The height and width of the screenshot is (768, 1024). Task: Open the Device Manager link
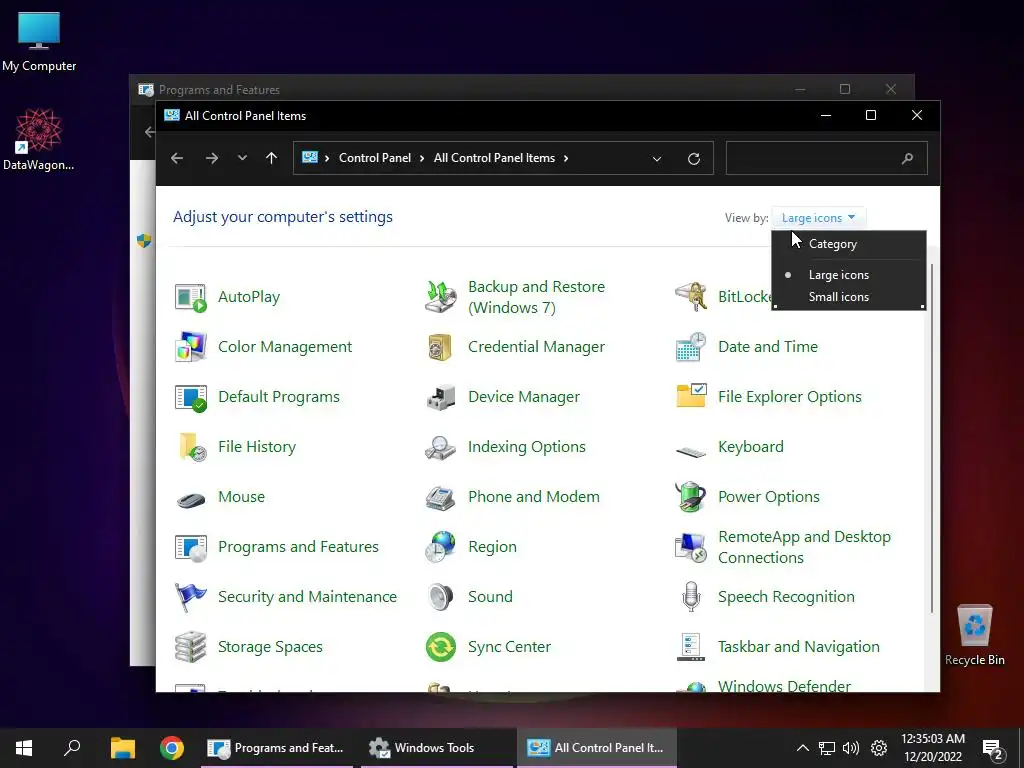(524, 397)
